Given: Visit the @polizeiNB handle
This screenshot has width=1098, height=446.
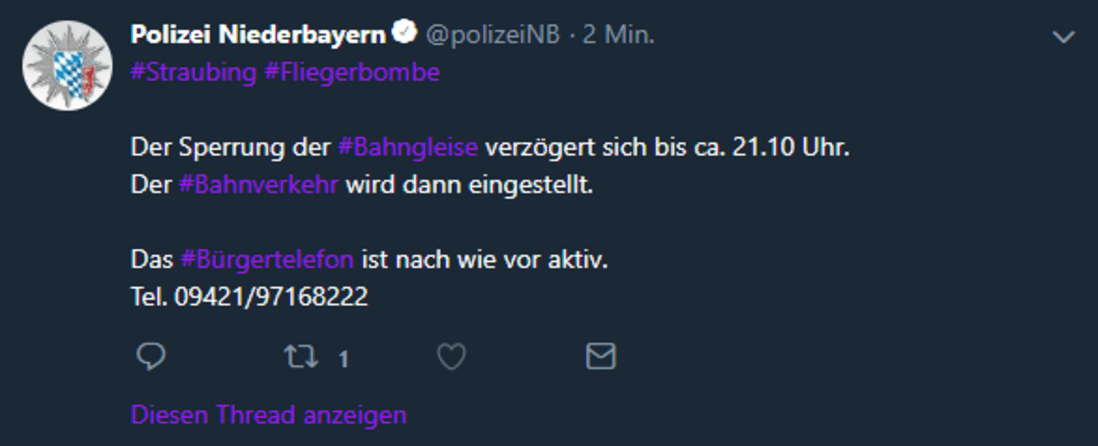Looking at the screenshot, I should [x=492, y=34].
